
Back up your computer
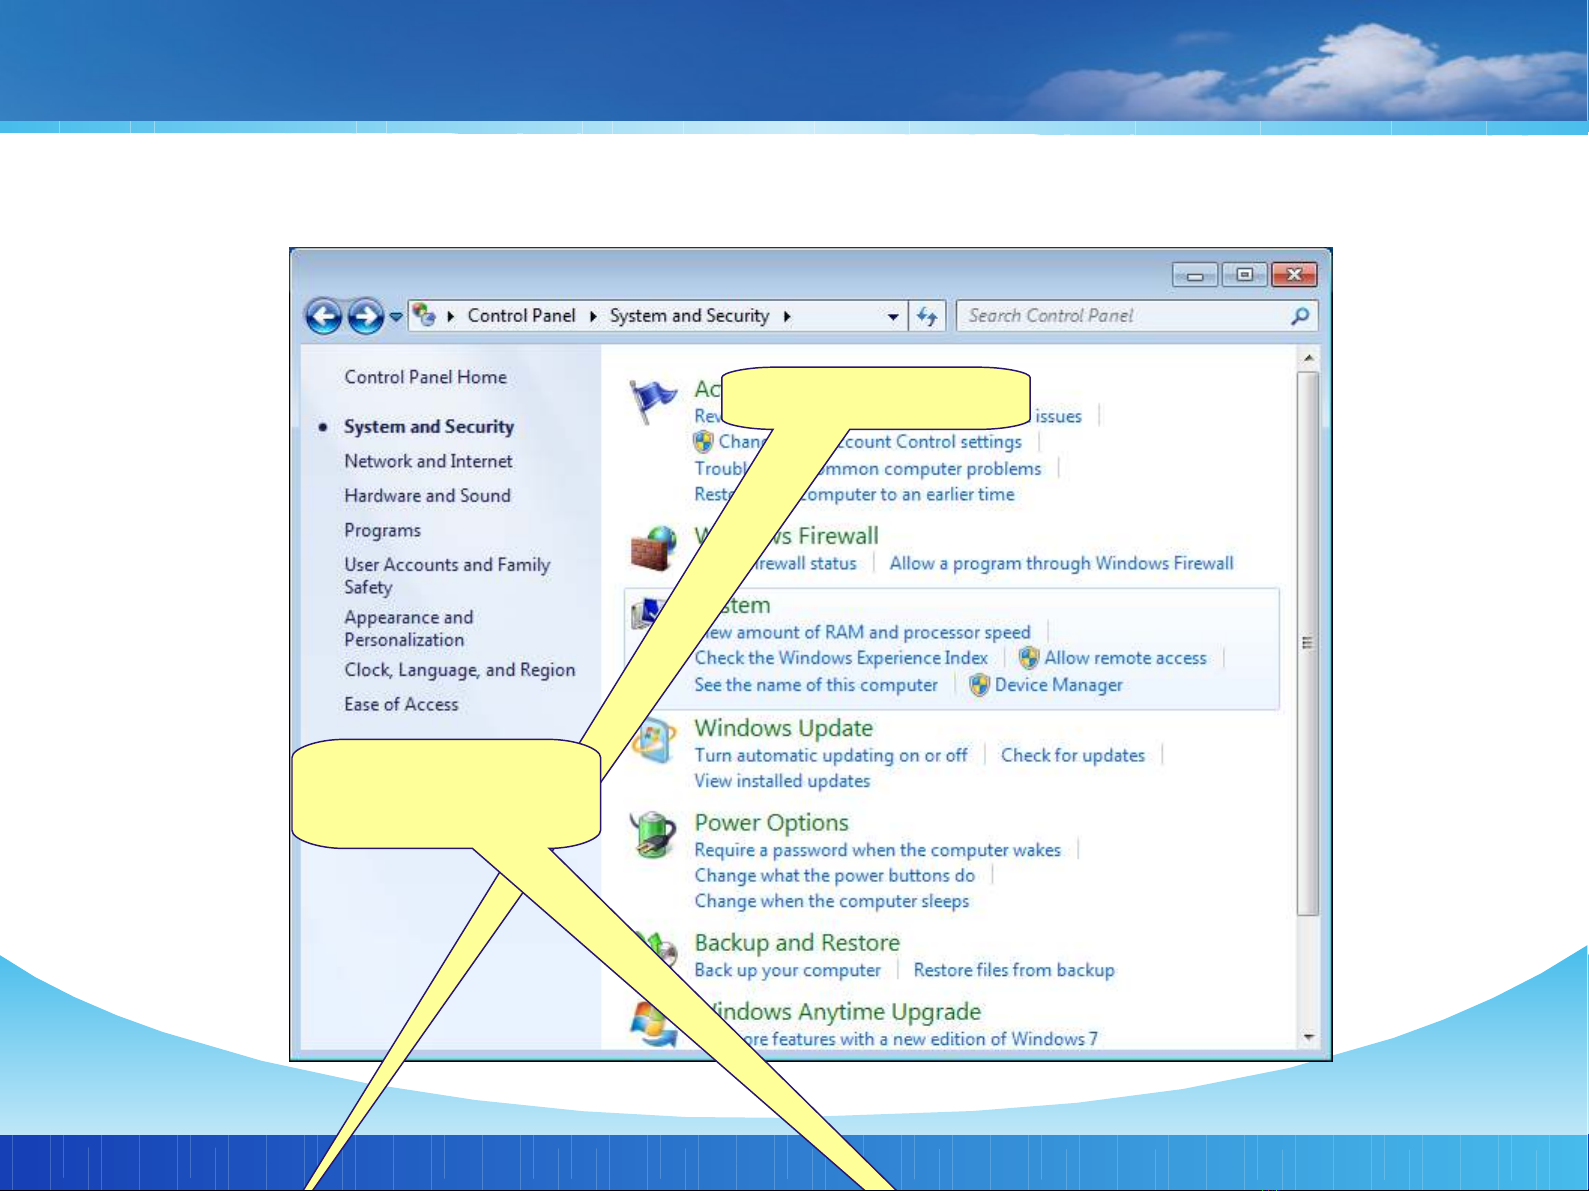tap(788, 970)
